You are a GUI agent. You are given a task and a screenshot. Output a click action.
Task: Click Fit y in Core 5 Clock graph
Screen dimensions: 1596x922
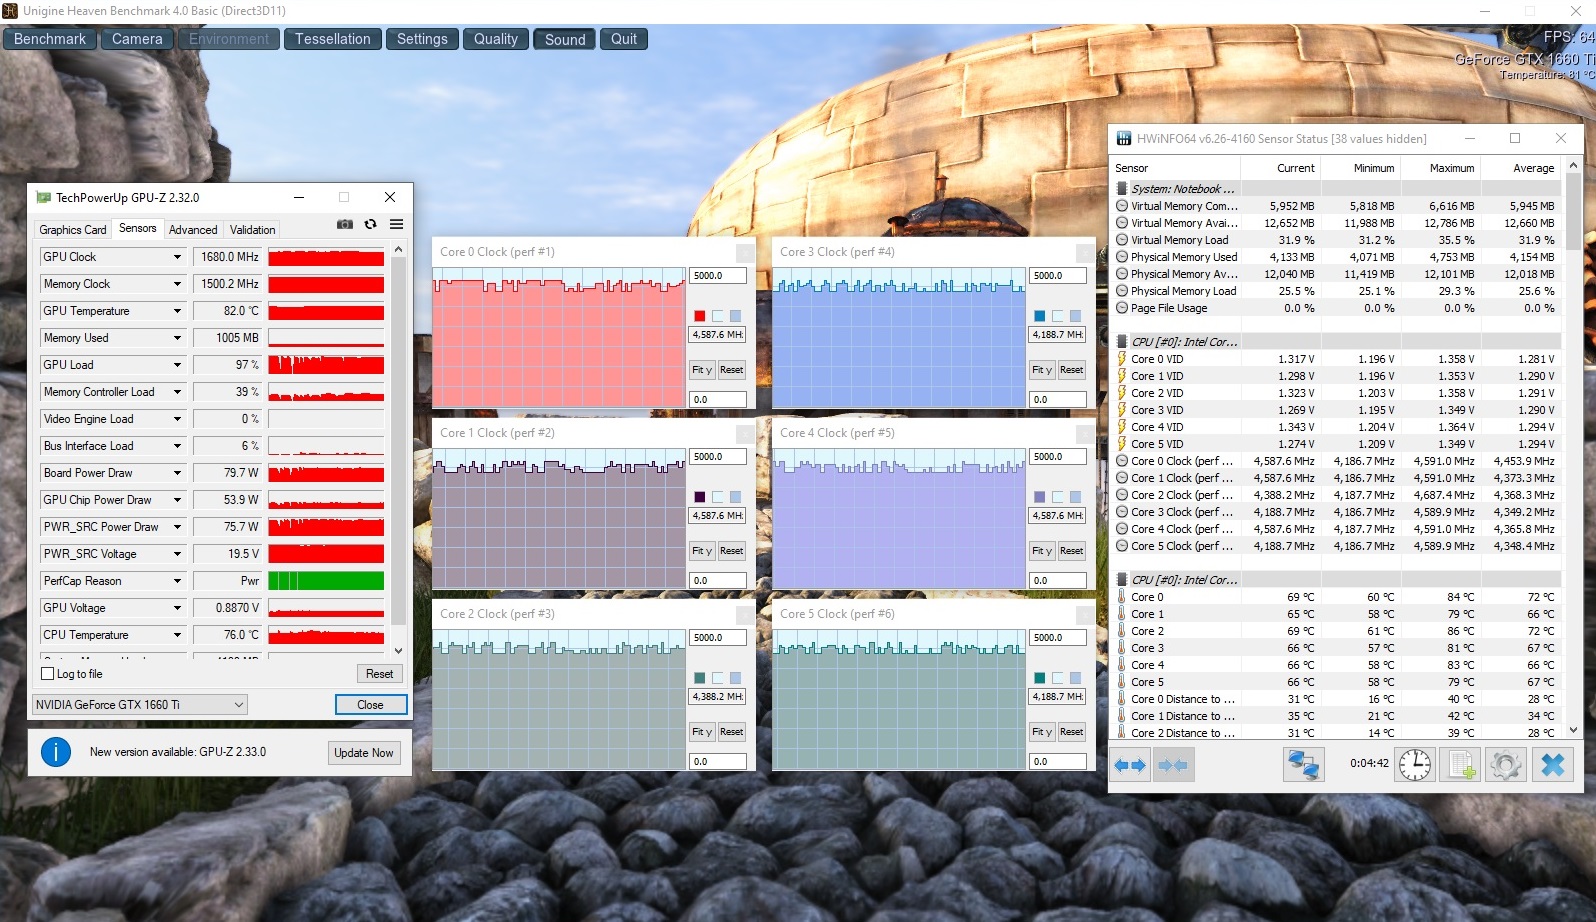point(1042,732)
